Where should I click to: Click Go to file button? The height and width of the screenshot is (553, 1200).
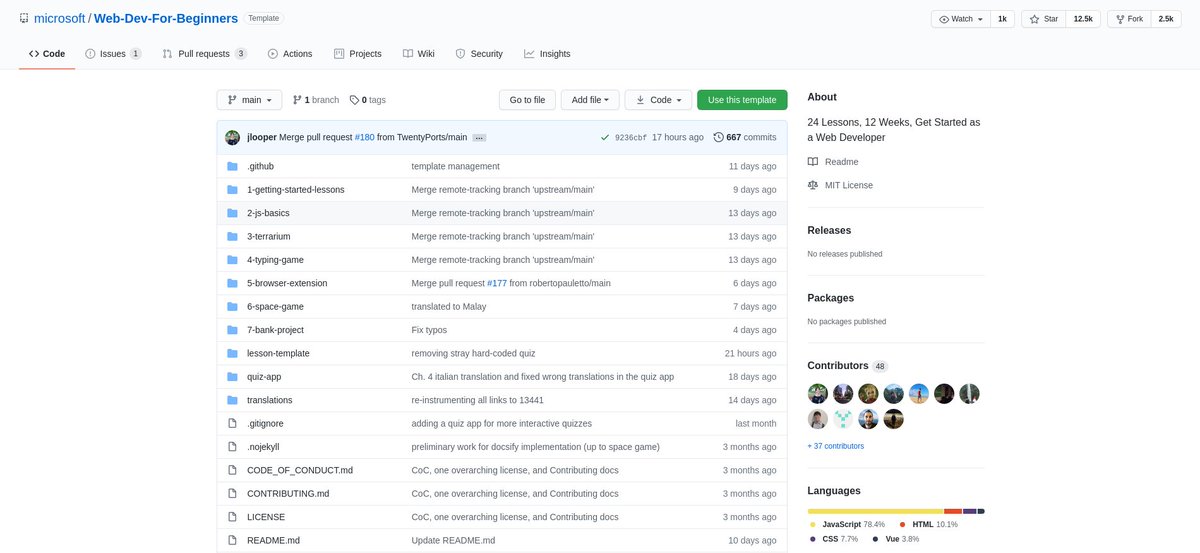coord(527,100)
